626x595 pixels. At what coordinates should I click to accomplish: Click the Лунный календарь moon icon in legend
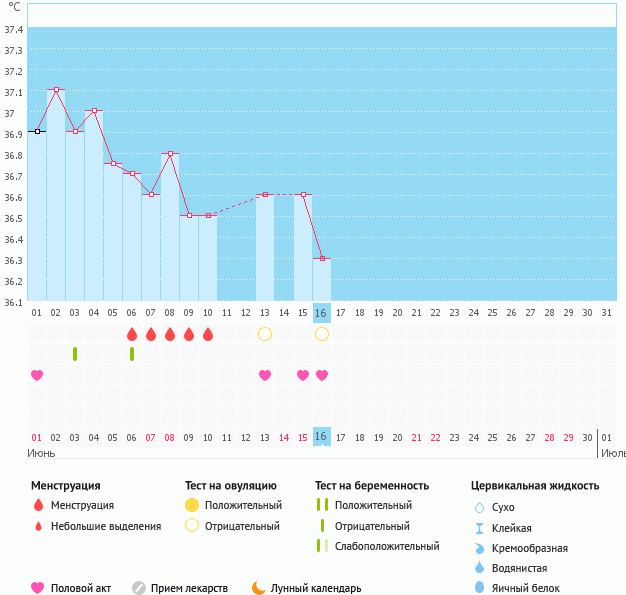[x=259, y=588]
